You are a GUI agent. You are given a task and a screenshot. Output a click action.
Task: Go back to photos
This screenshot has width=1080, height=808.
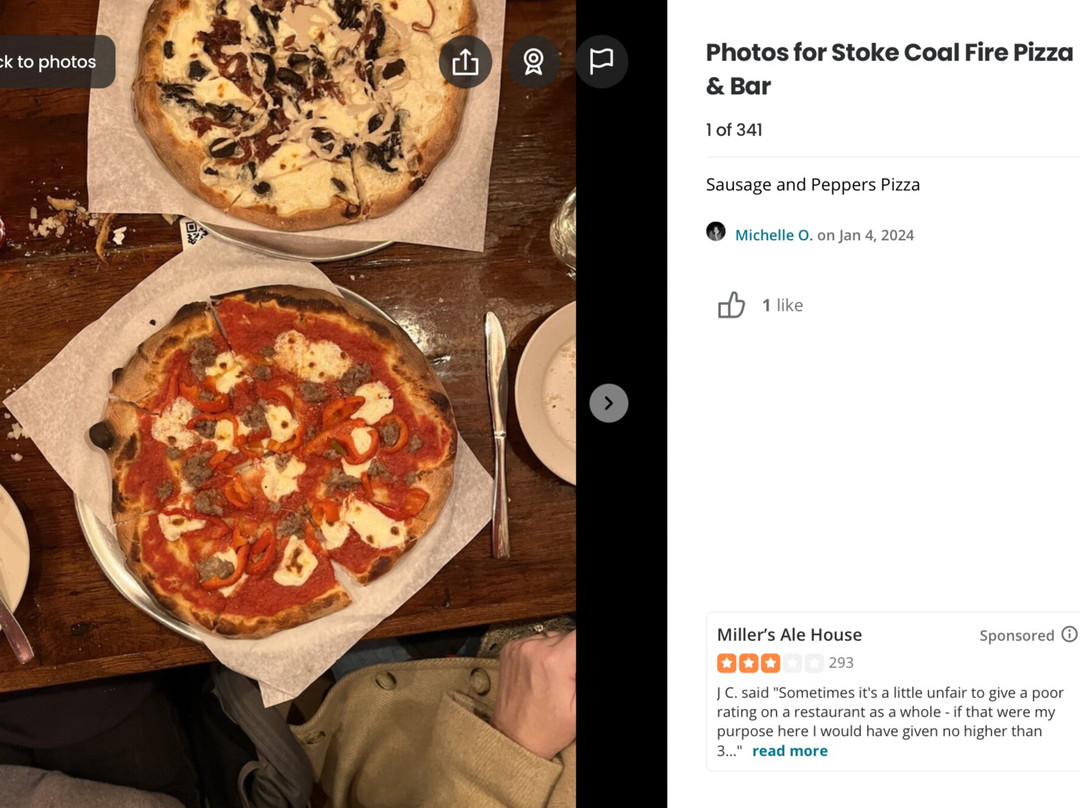click(x=50, y=62)
